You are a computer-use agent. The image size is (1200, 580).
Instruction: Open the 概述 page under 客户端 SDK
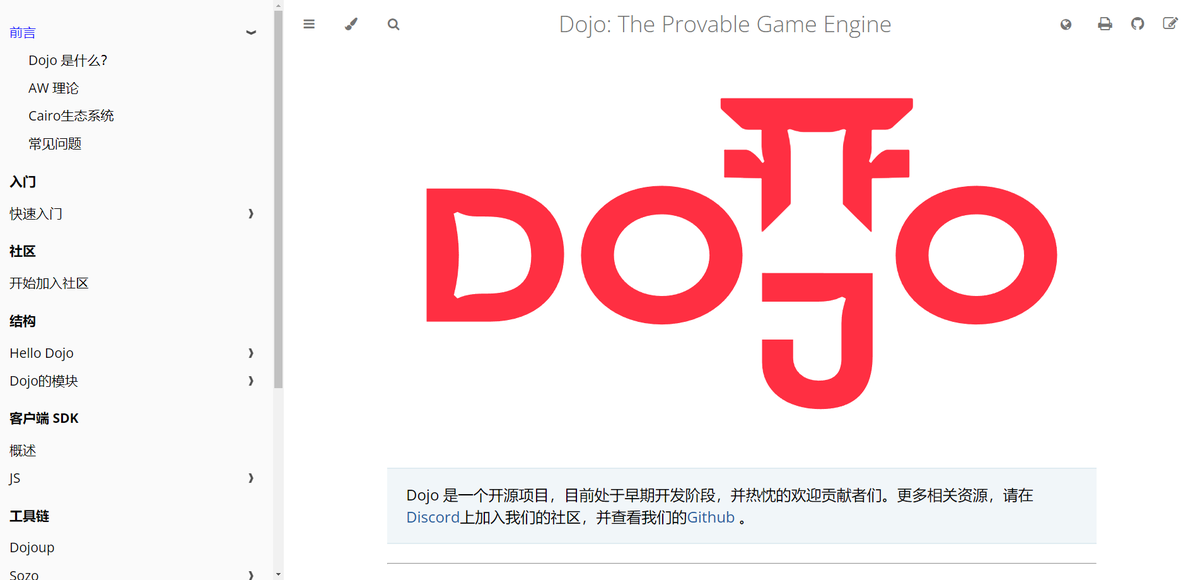click(x=23, y=451)
